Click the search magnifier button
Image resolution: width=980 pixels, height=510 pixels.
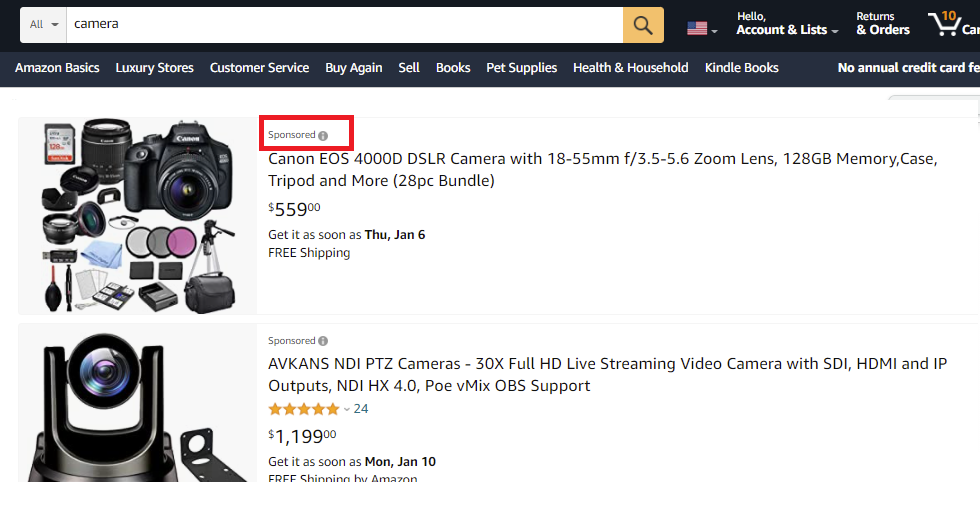tap(643, 25)
